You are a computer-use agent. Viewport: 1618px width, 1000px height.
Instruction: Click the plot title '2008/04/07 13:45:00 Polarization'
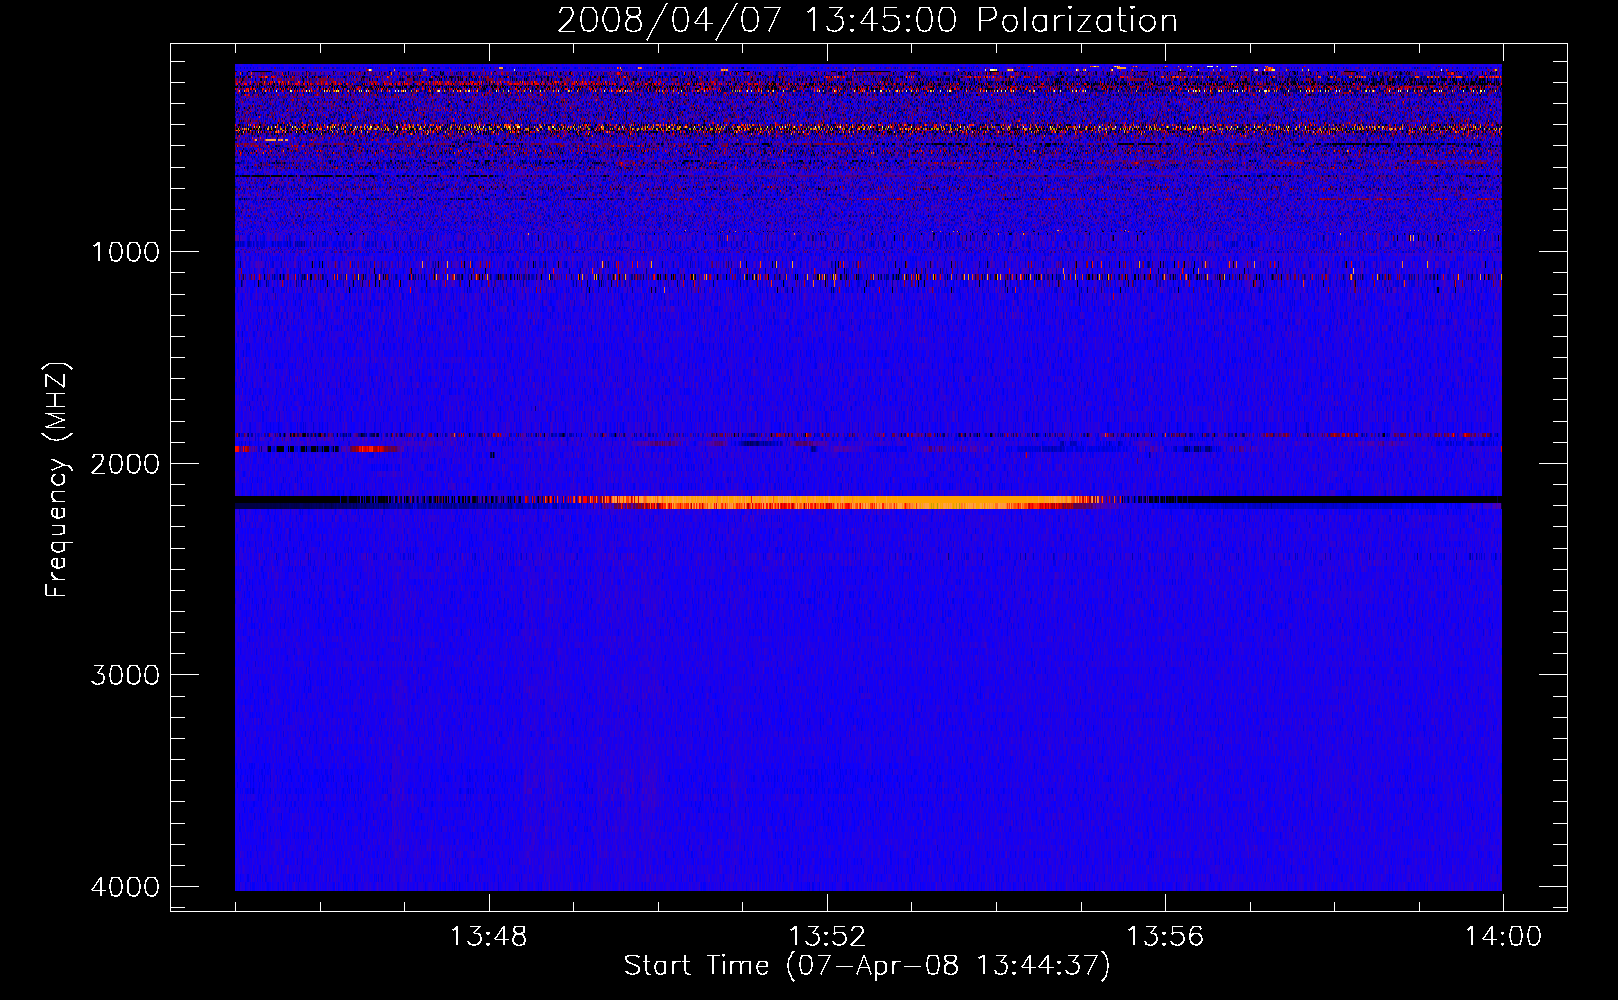[x=867, y=20]
